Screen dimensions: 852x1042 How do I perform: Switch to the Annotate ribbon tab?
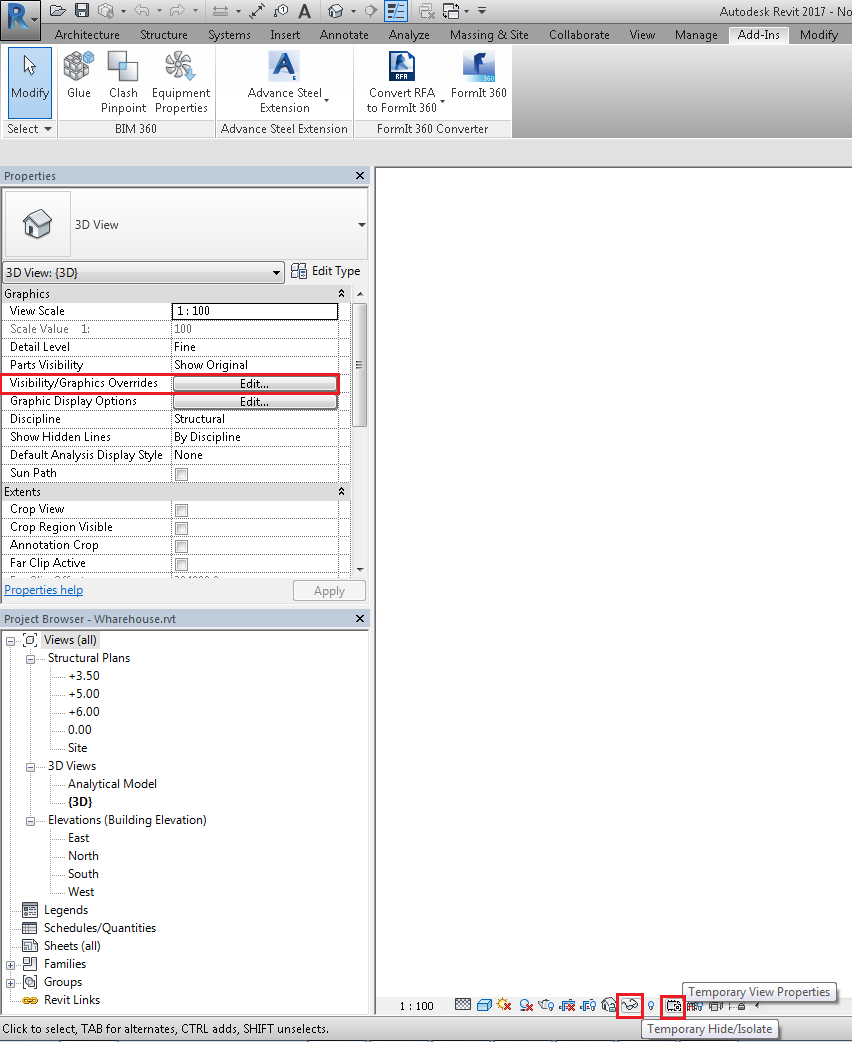344,35
